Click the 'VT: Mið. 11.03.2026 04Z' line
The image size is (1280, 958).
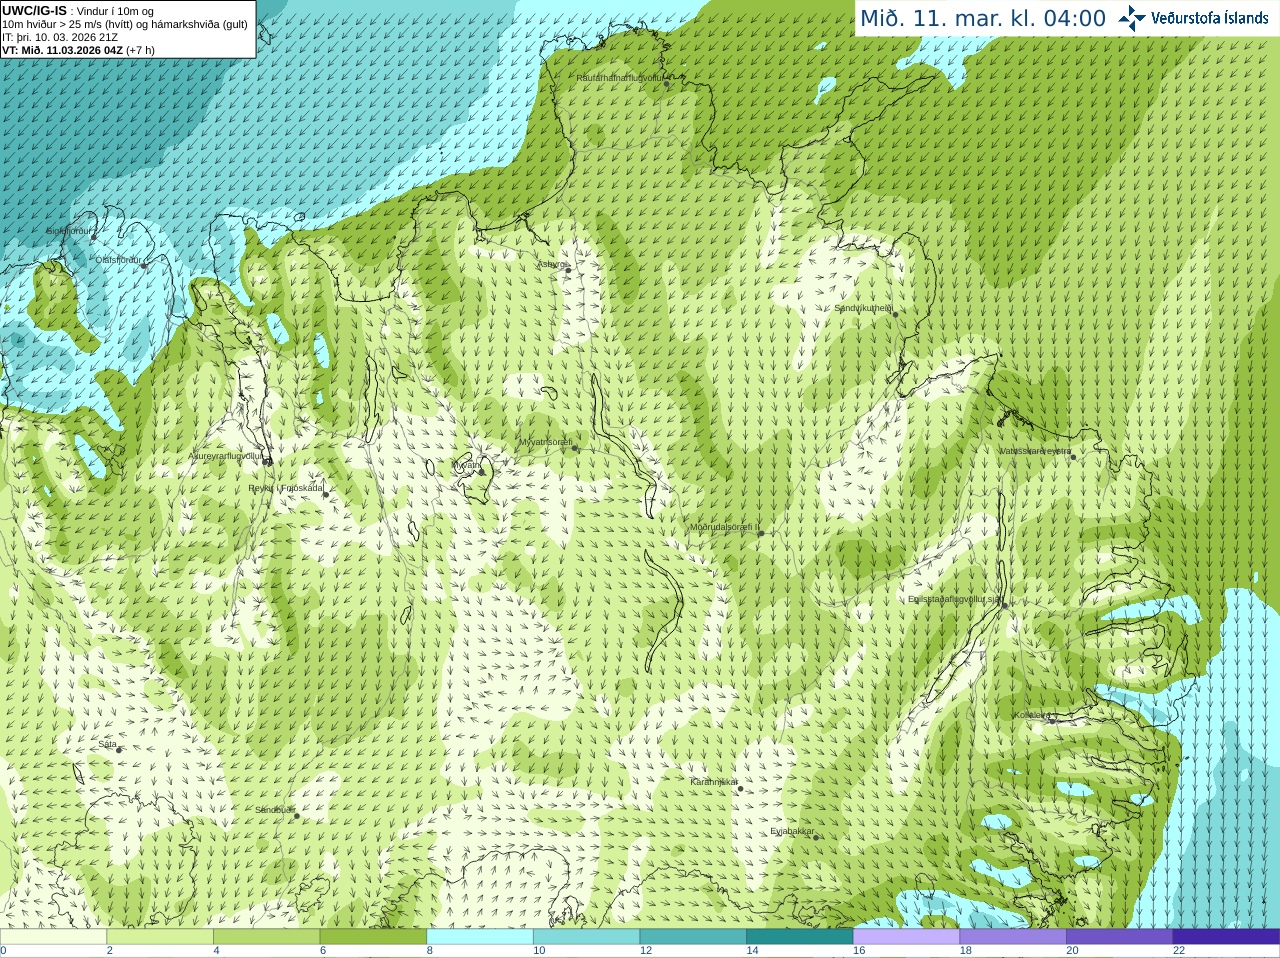click(x=79, y=50)
